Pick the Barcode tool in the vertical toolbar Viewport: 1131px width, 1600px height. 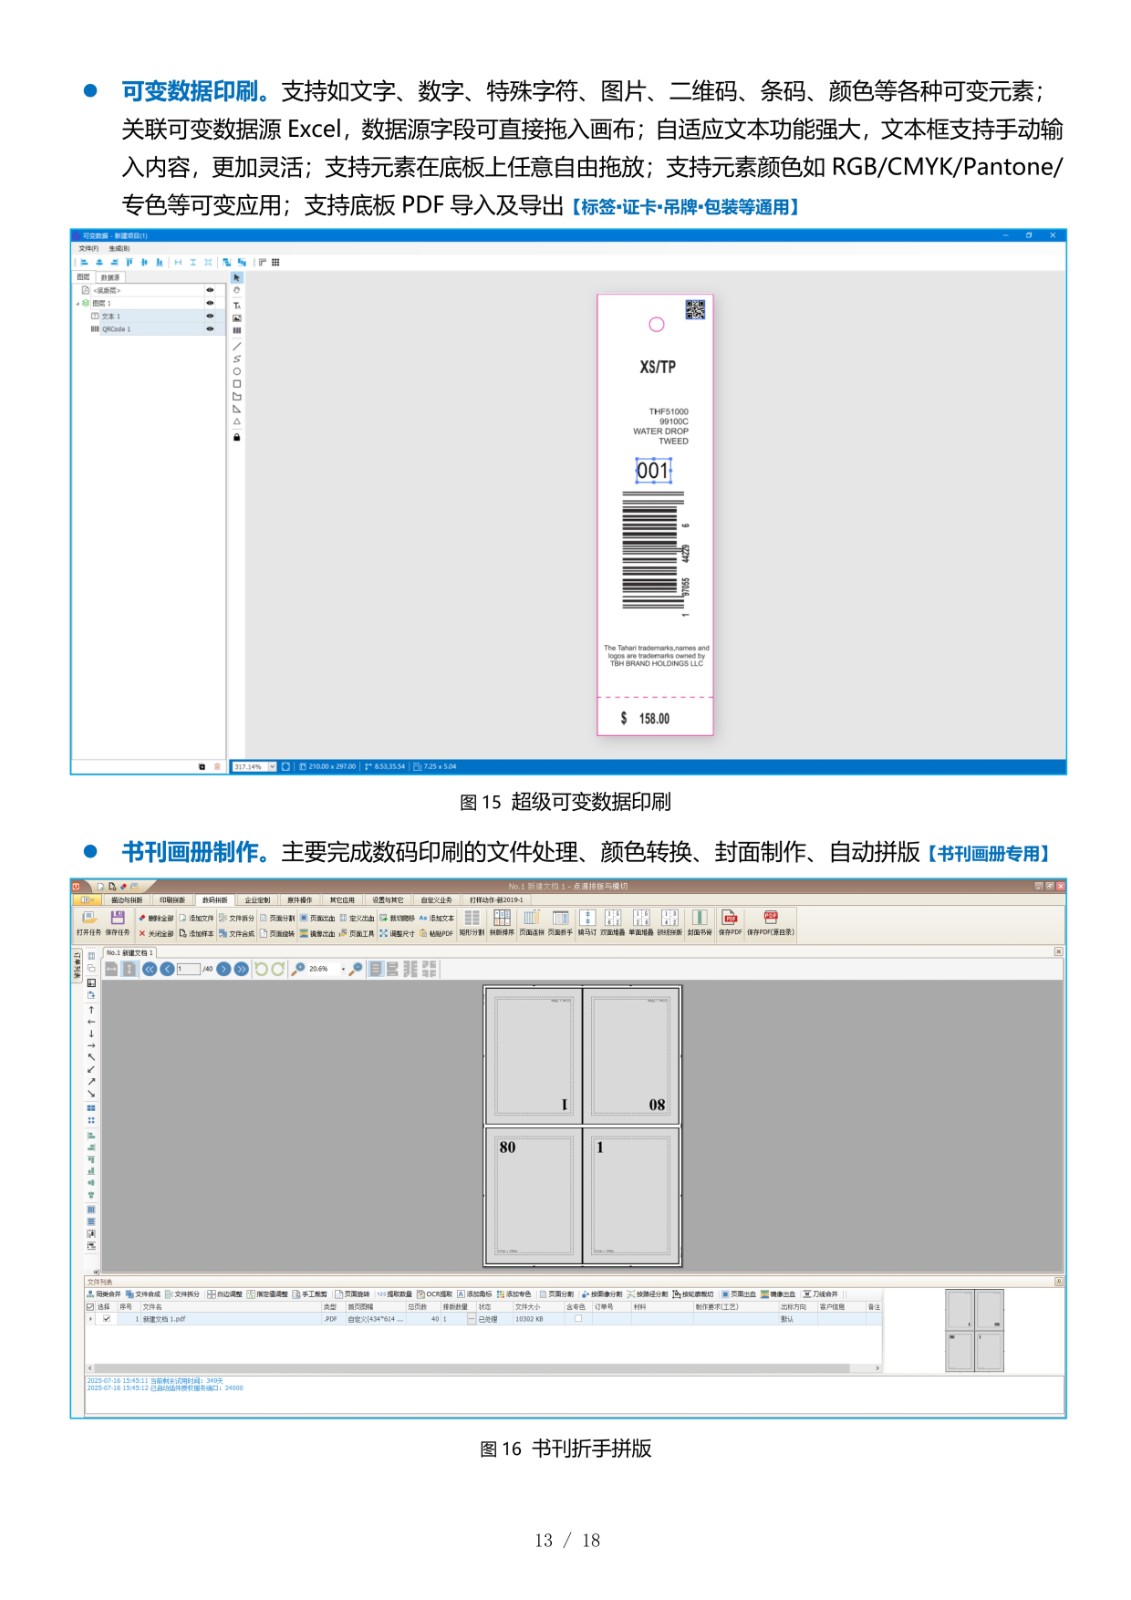[x=237, y=330]
